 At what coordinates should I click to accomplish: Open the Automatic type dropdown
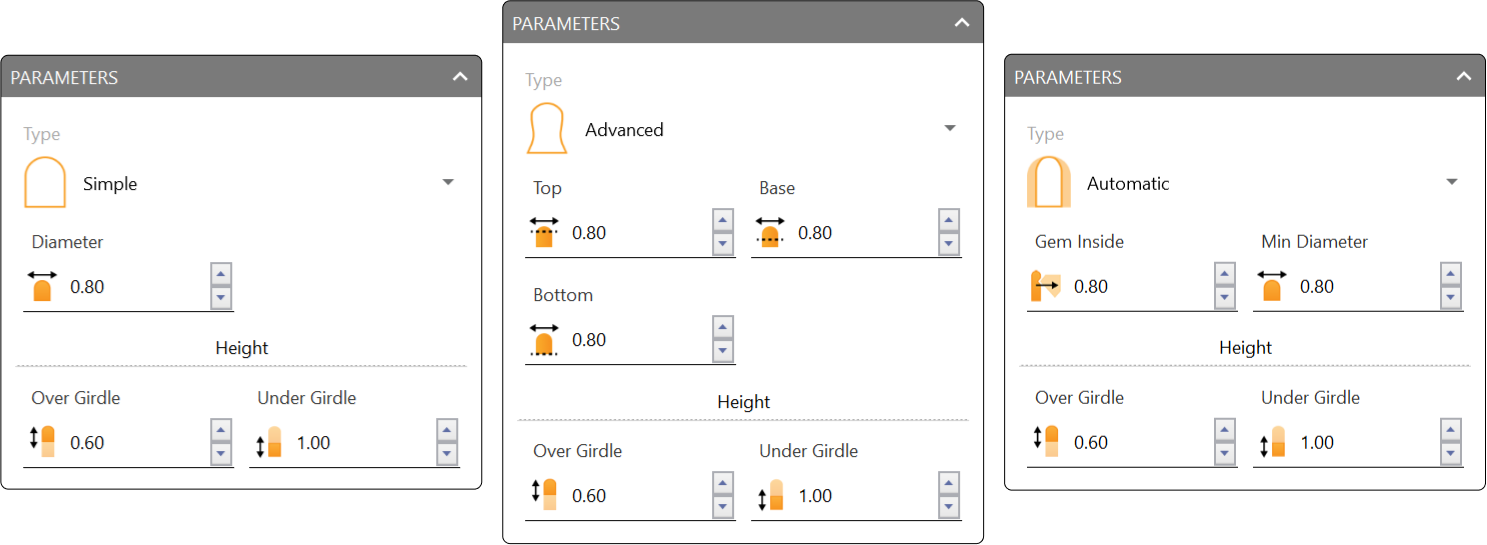(x=1452, y=182)
